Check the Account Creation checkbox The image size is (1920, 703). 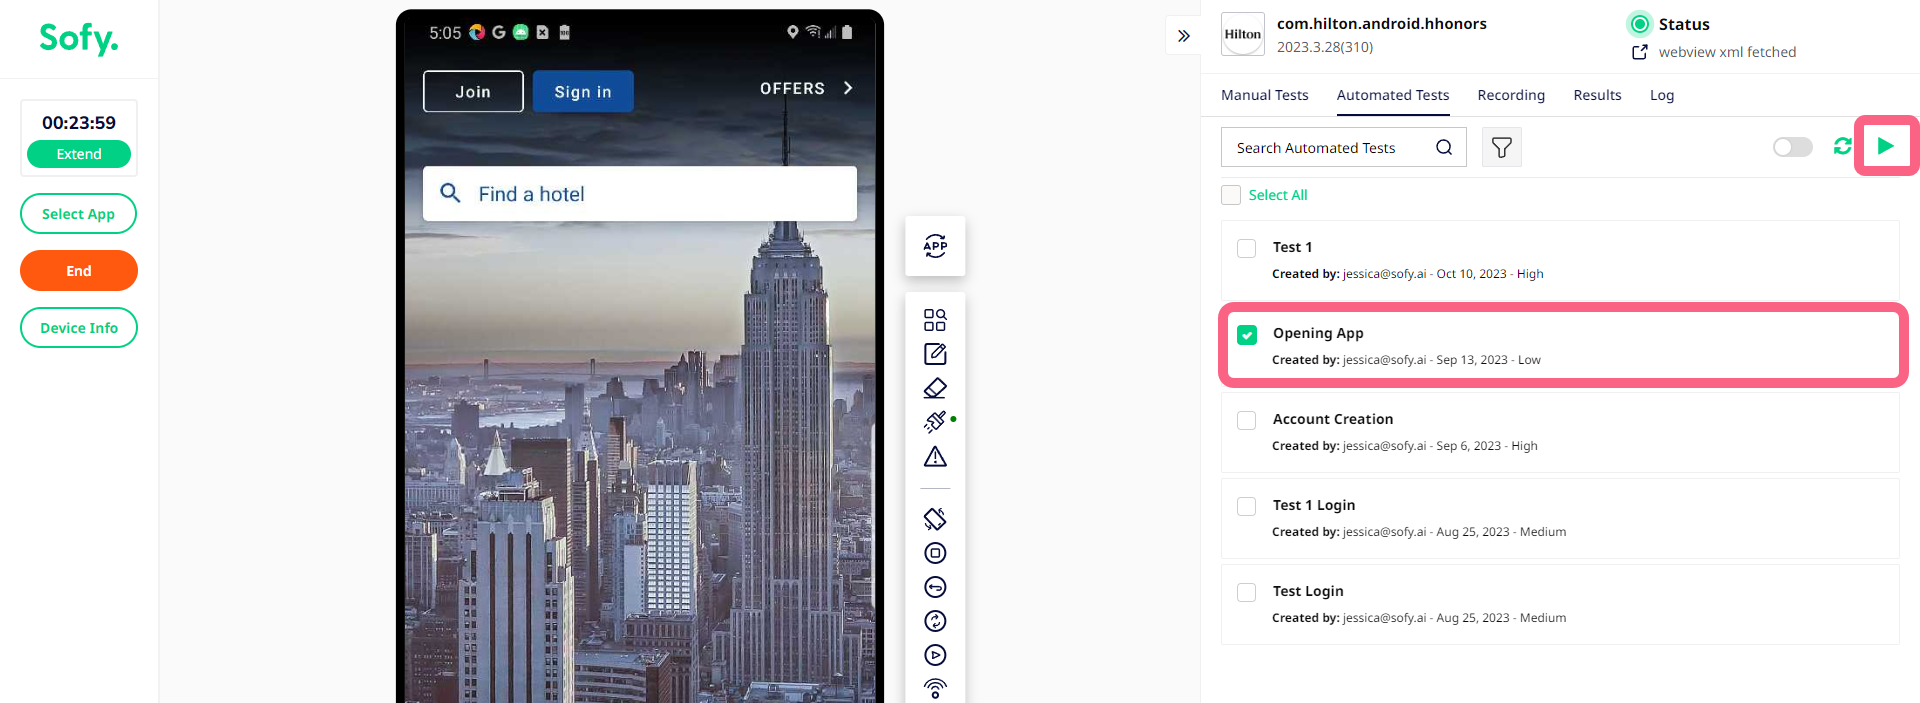[x=1247, y=420]
